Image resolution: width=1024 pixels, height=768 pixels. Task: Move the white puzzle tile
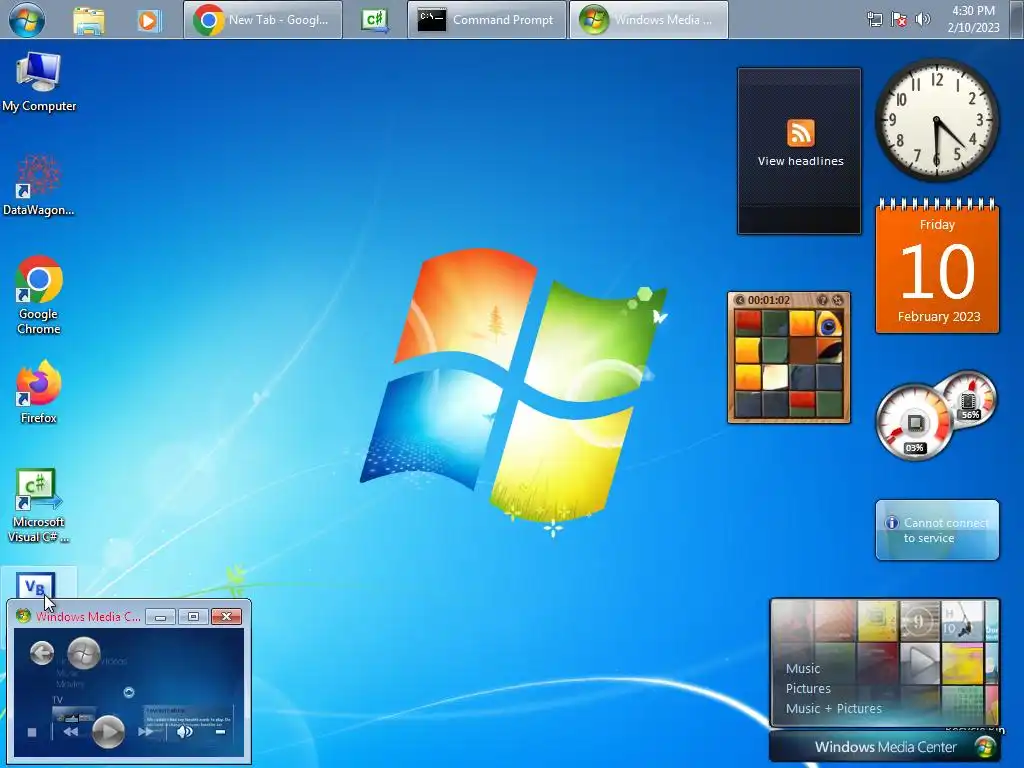[775, 377]
